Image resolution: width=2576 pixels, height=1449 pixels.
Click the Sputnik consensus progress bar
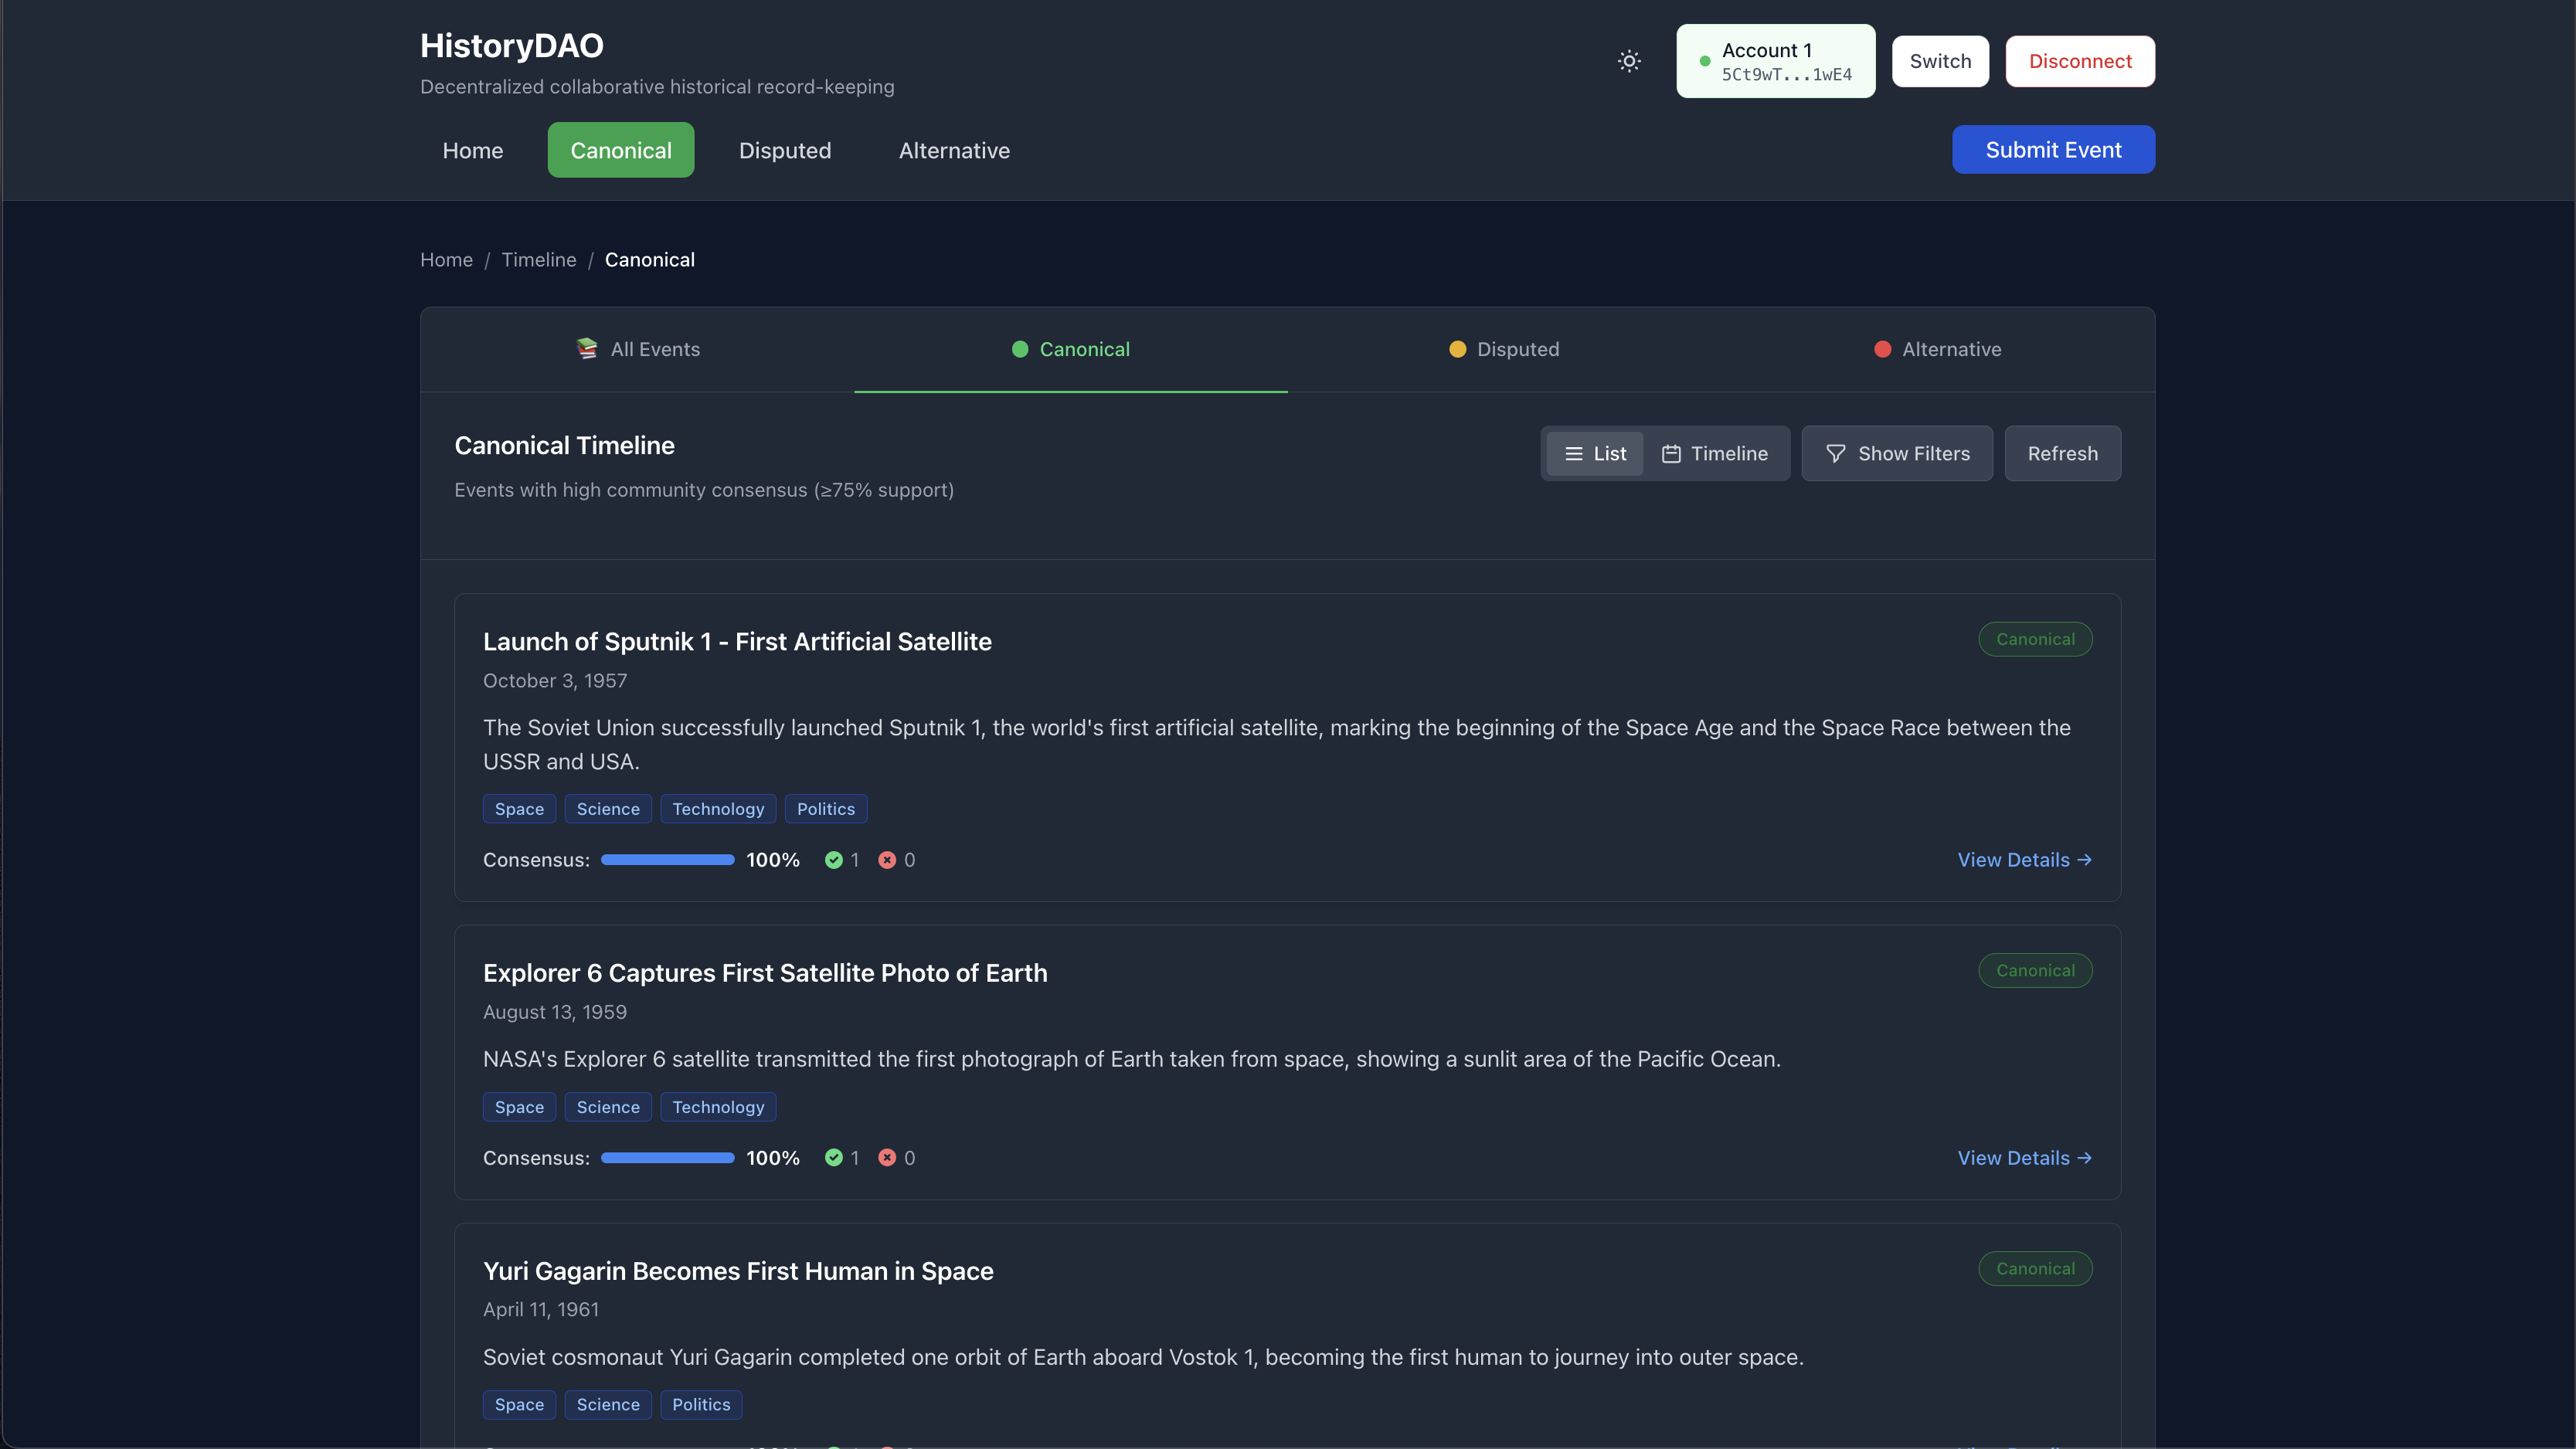667,860
